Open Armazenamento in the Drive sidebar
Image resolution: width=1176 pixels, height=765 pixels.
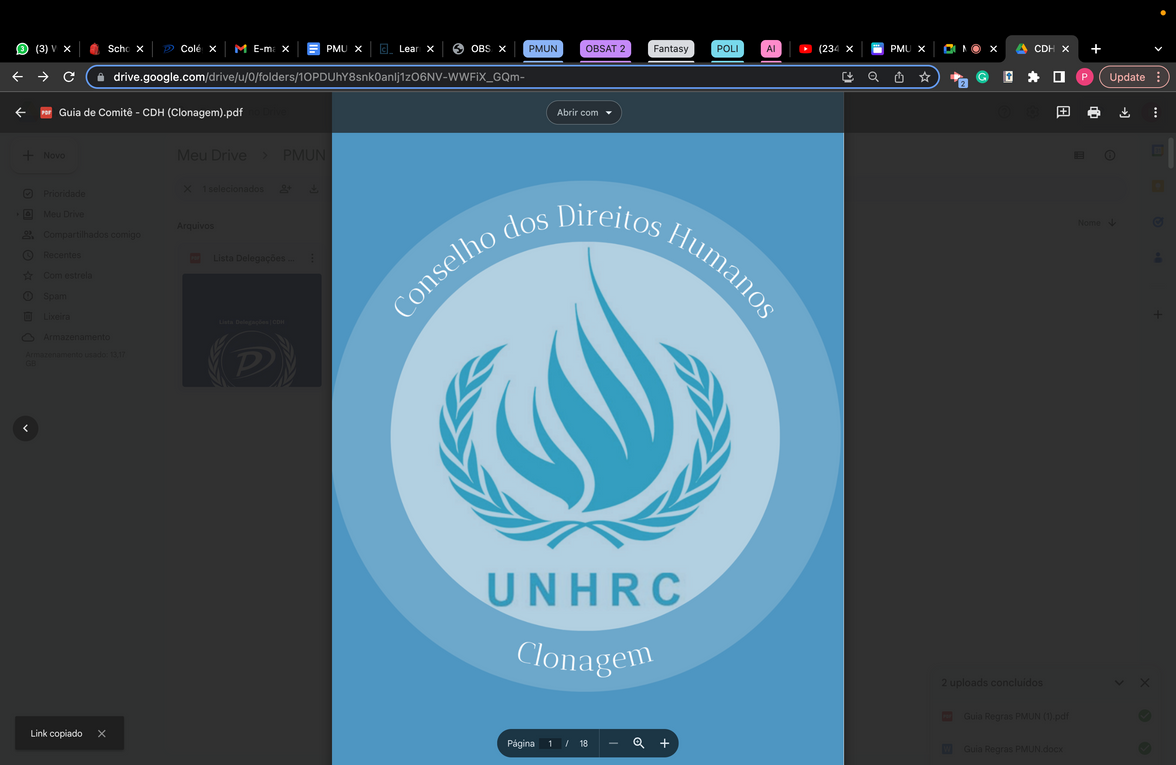click(76, 337)
